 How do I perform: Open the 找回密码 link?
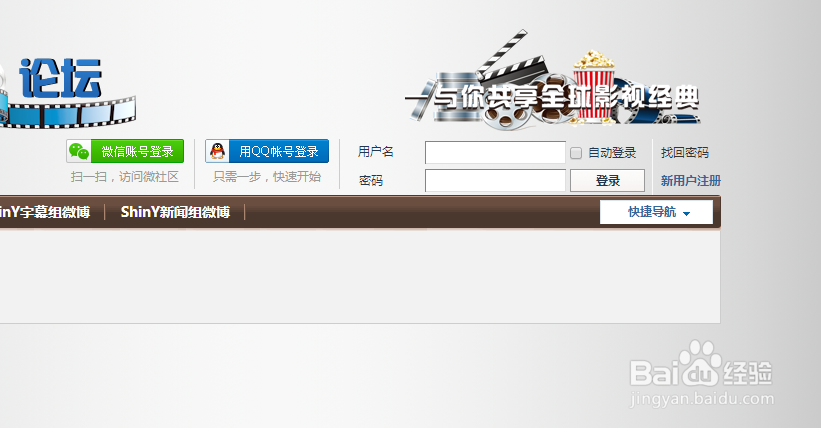(685, 153)
